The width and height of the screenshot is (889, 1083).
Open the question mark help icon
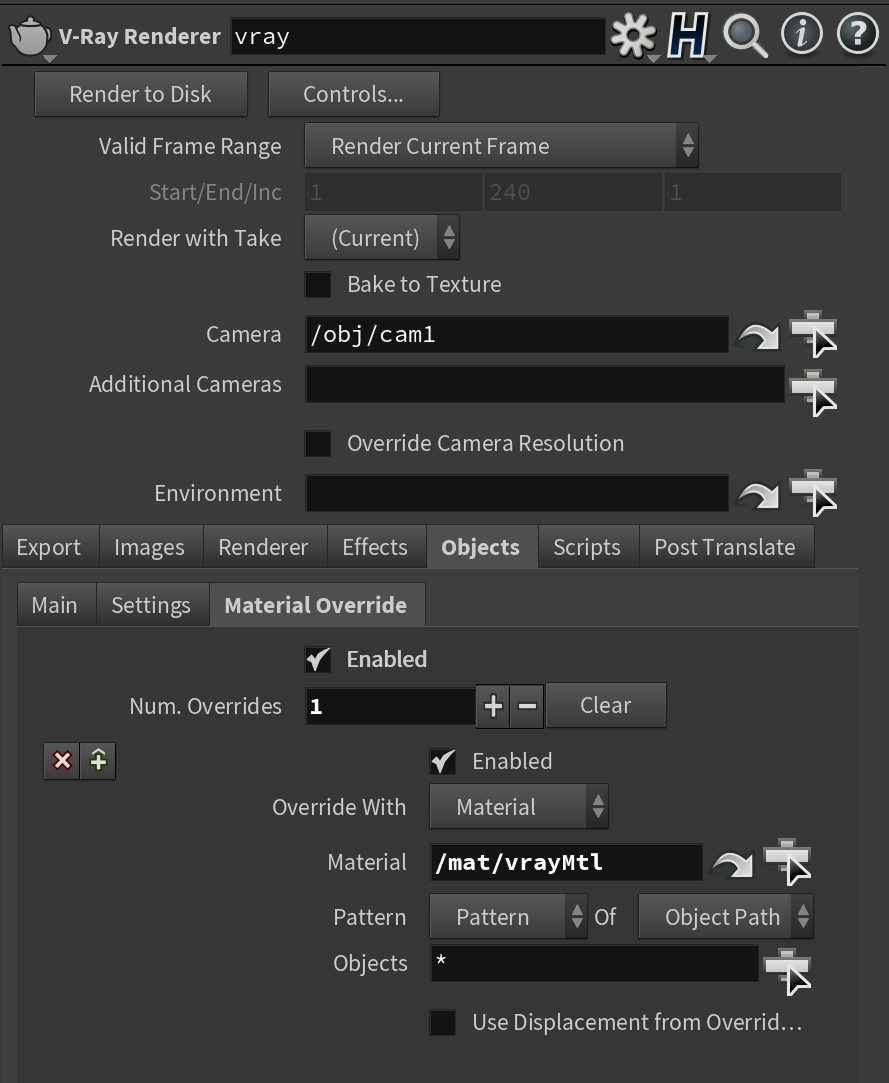pos(857,34)
